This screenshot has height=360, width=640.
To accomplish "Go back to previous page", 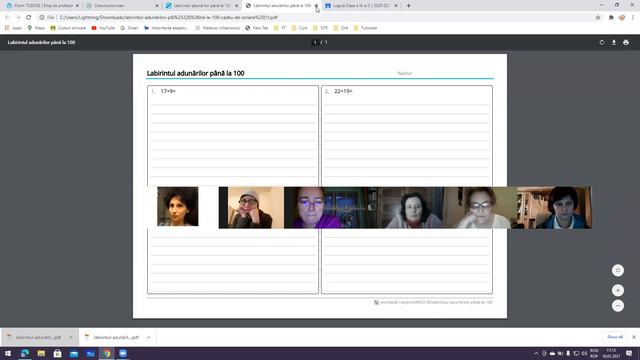I will [x=7, y=18].
